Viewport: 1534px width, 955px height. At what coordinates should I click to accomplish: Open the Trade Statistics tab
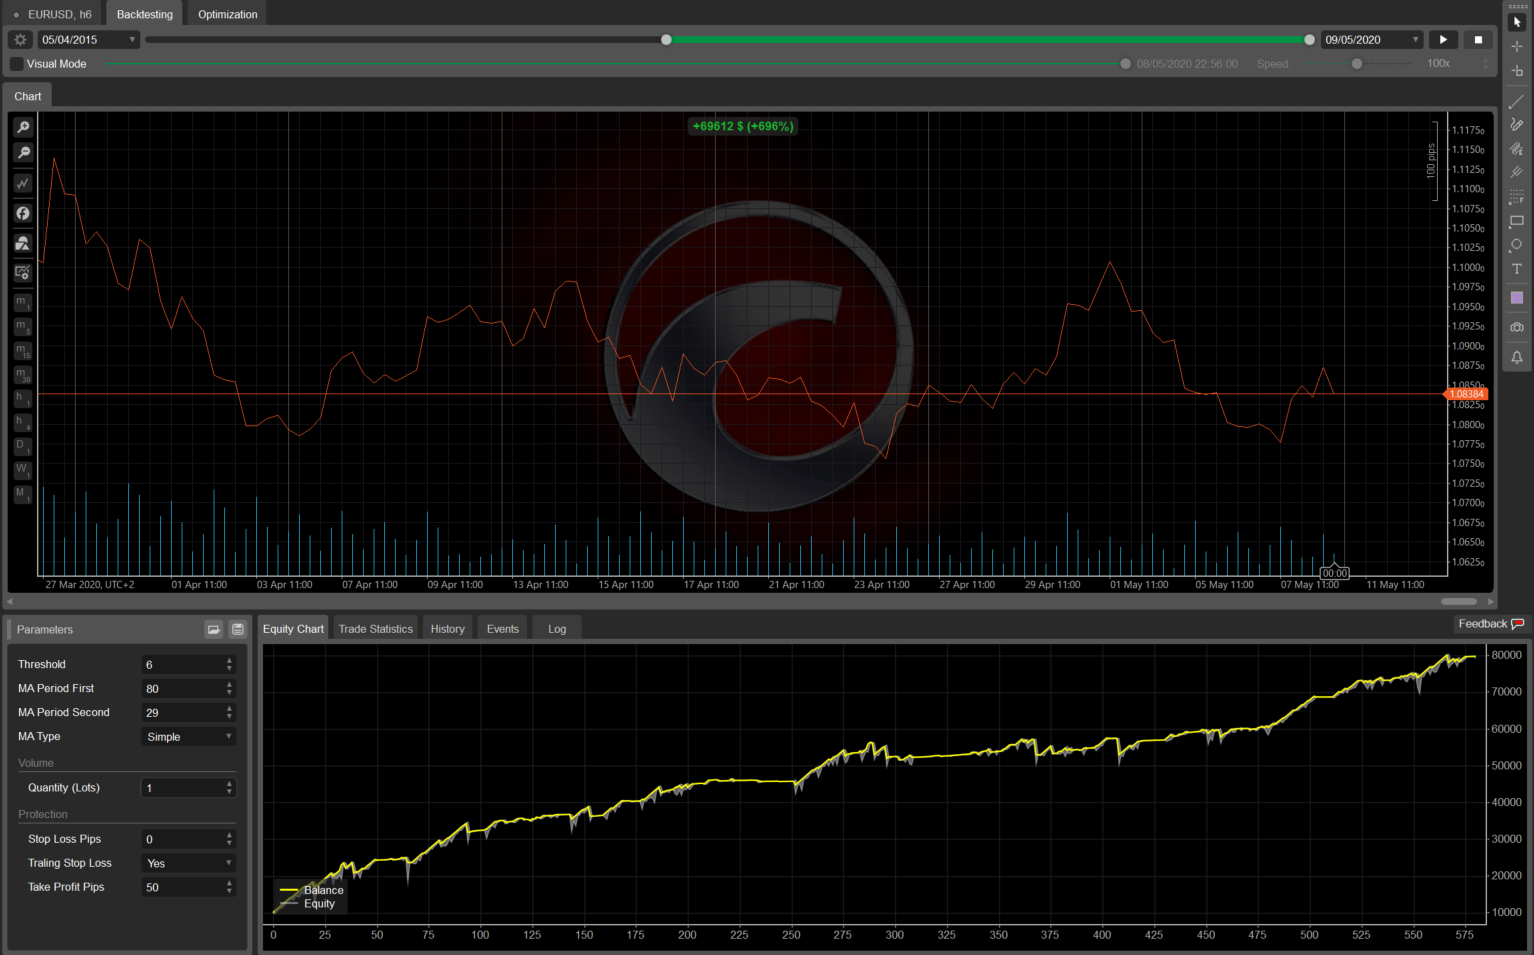(x=376, y=629)
